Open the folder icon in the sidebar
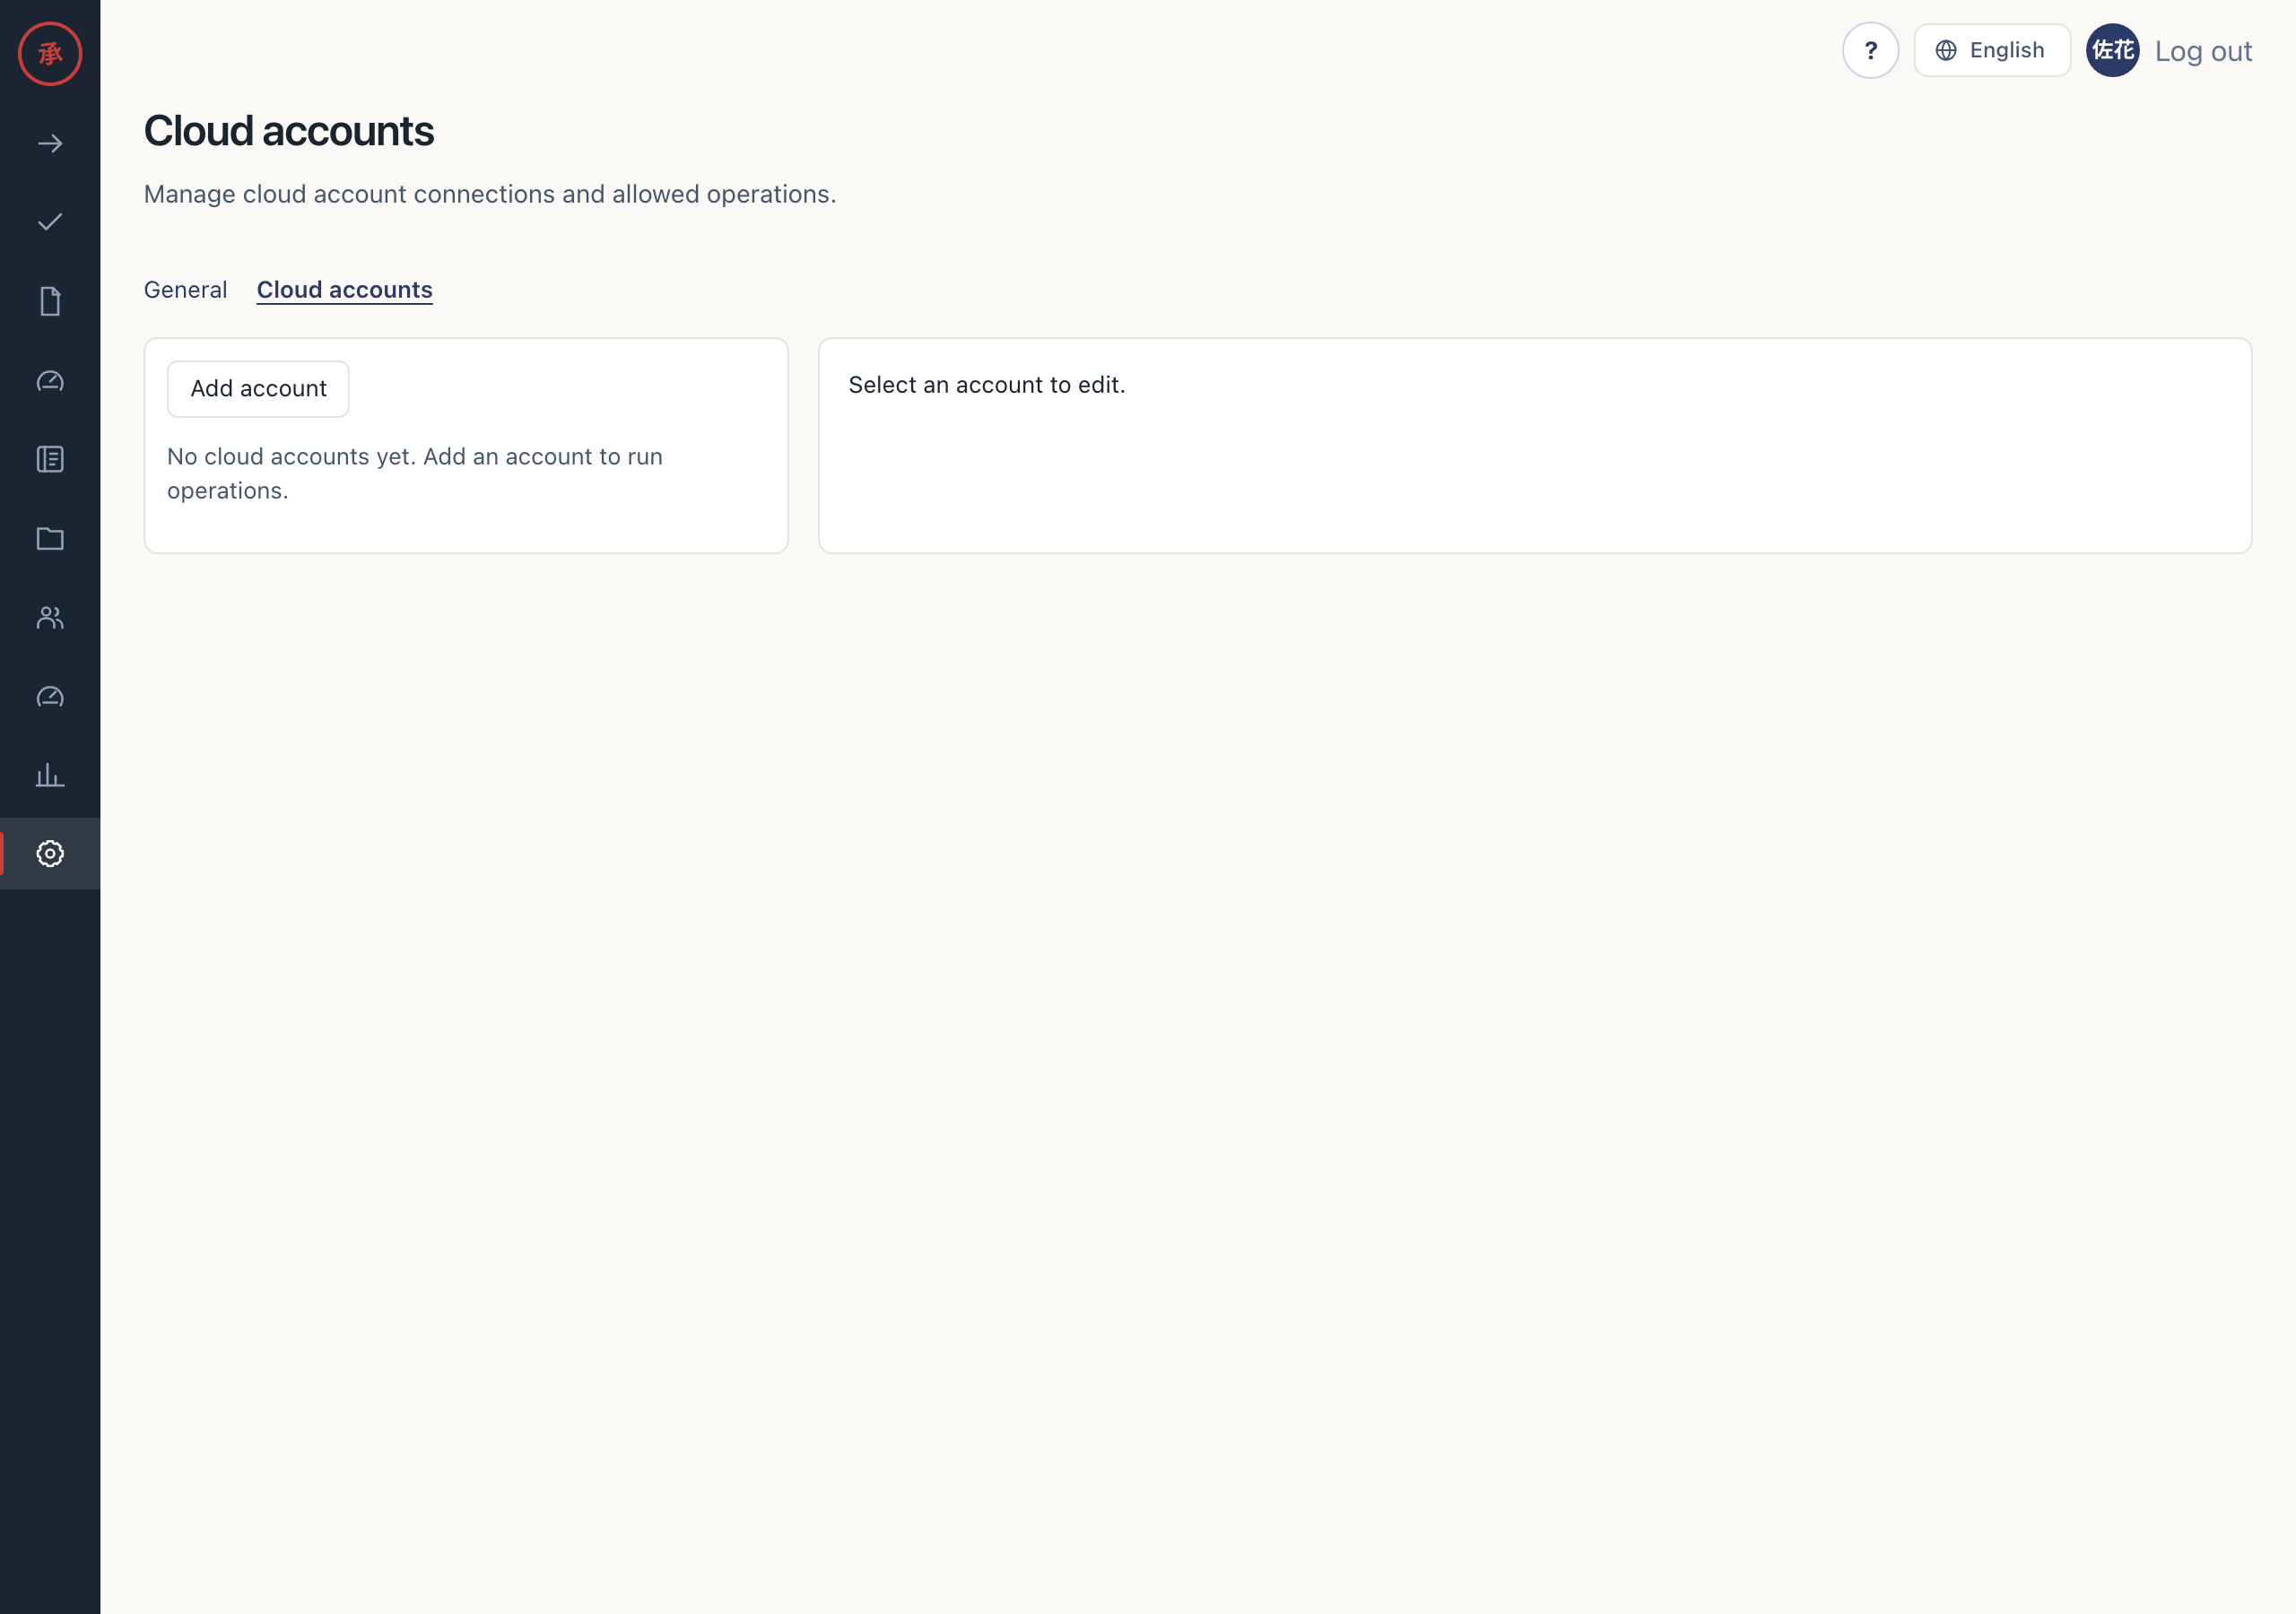The image size is (2296, 1614). point(50,538)
